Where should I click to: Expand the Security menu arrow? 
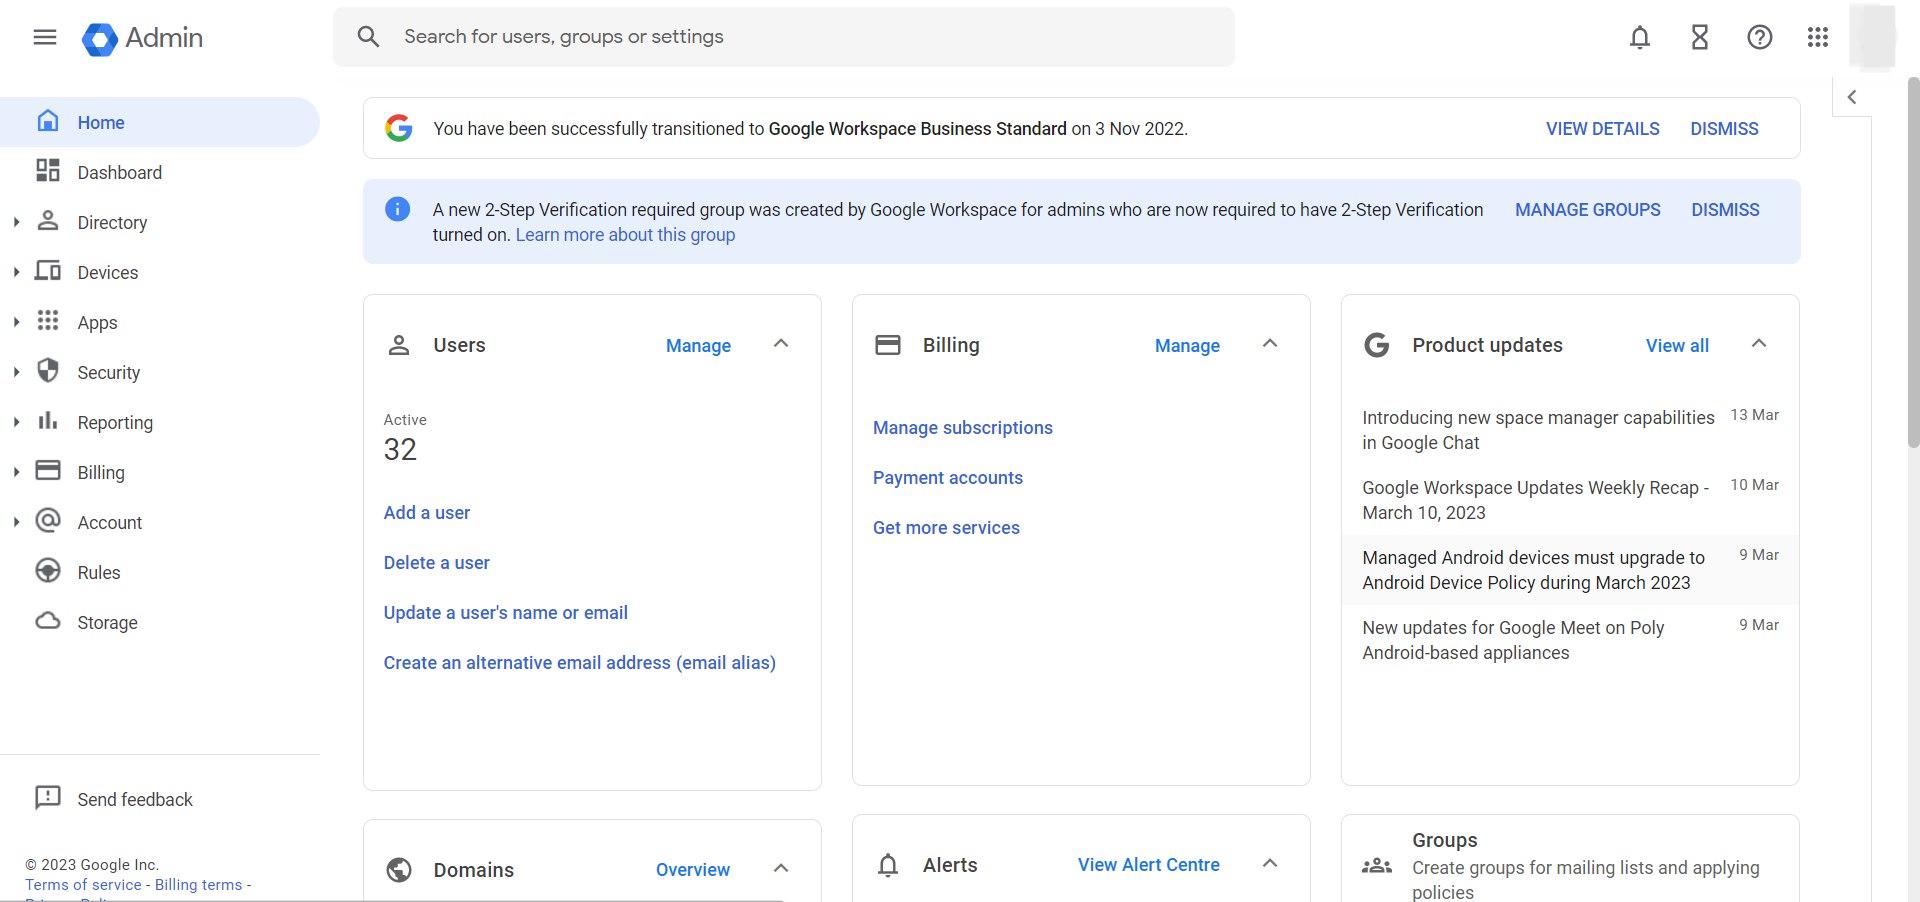pyautogui.click(x=16, y=372)
